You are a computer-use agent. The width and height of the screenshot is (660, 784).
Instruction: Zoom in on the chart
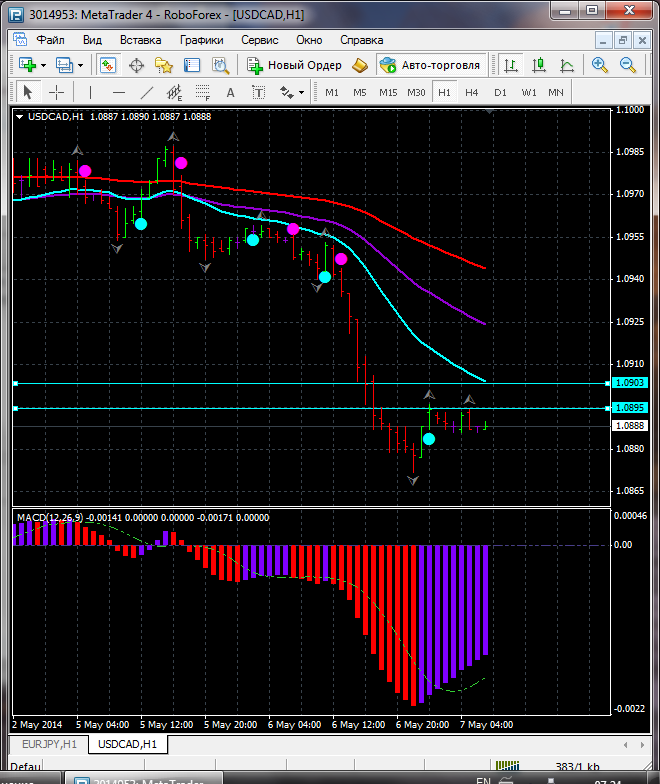(600, 65)
